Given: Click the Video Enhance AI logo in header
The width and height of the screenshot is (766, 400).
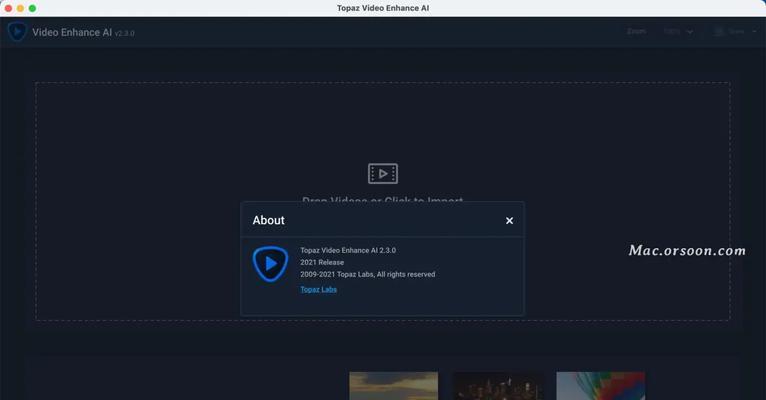Looking at the screenshot, I should coord(17,32).
